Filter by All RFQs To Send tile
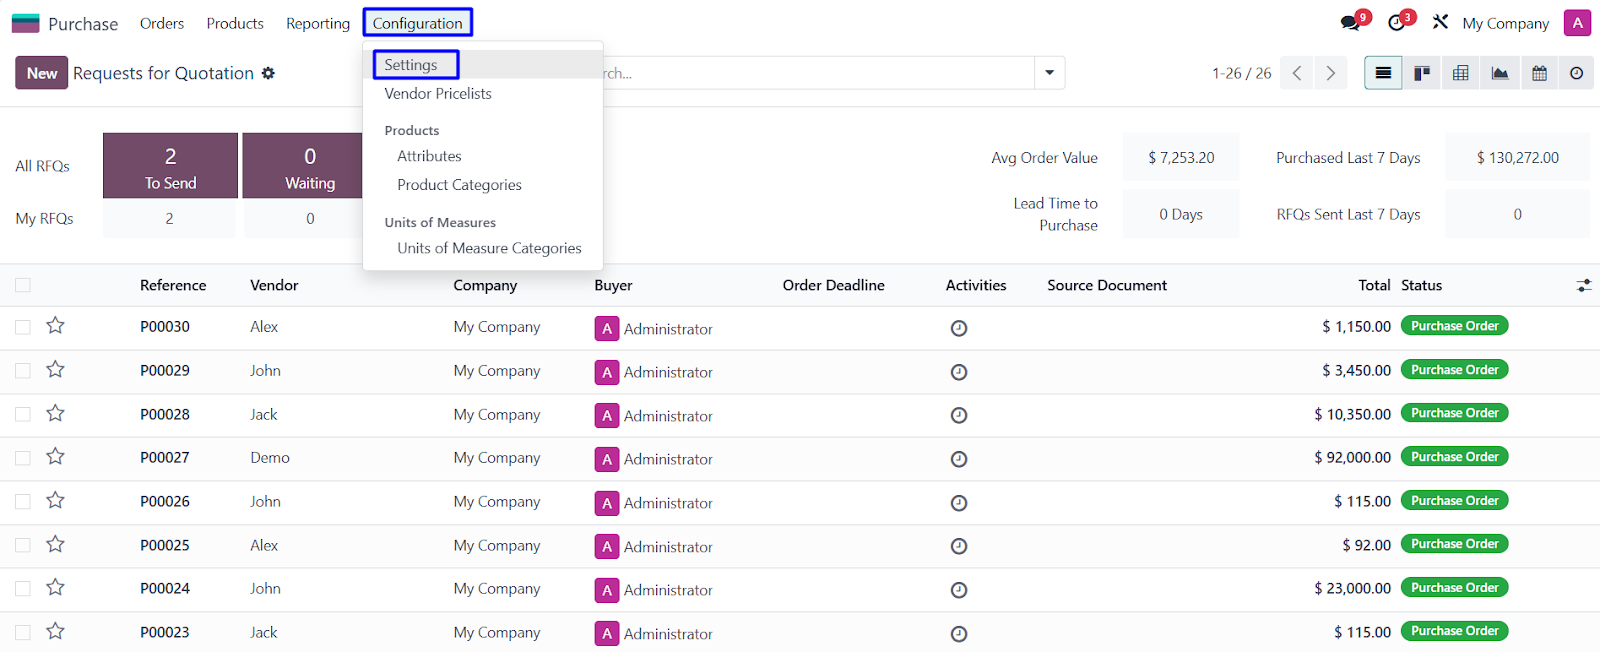Screen dimensions: 1600x652 tap(170, 166)
